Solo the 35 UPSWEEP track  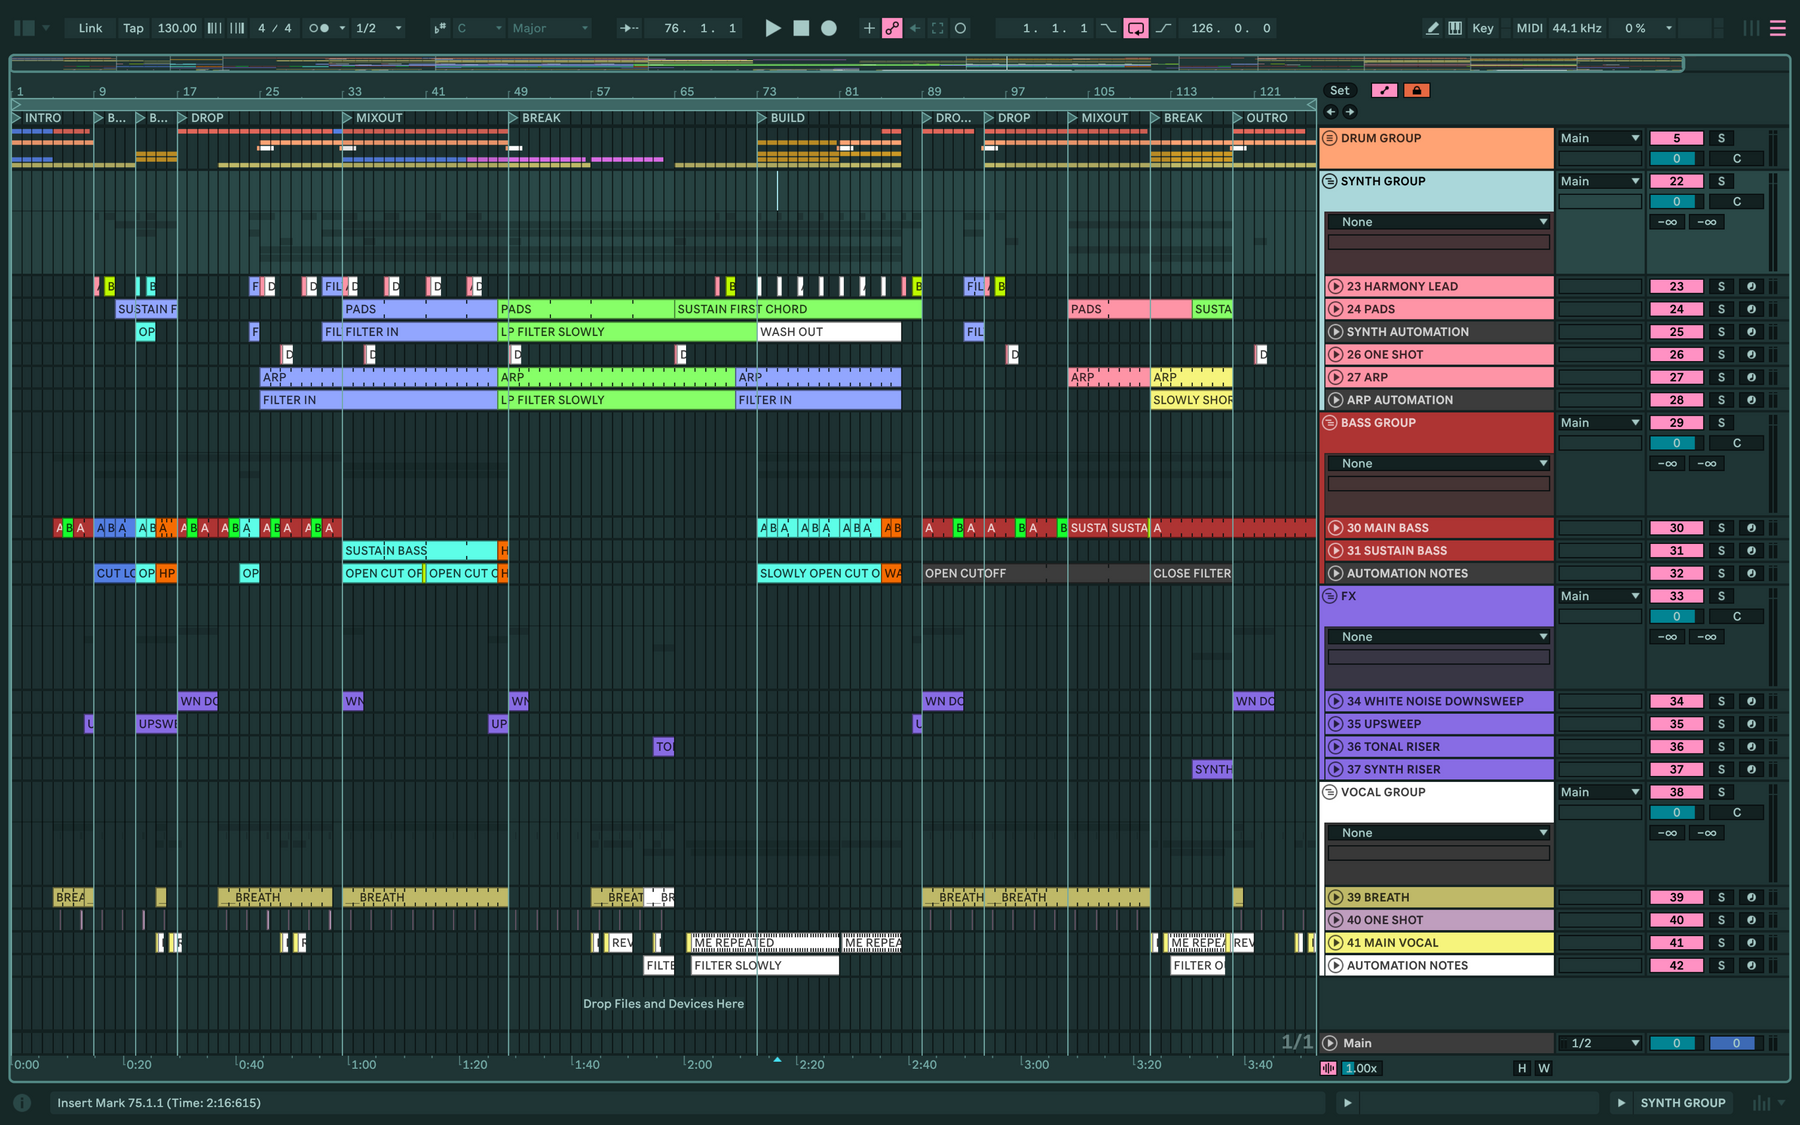point(1721,724)
